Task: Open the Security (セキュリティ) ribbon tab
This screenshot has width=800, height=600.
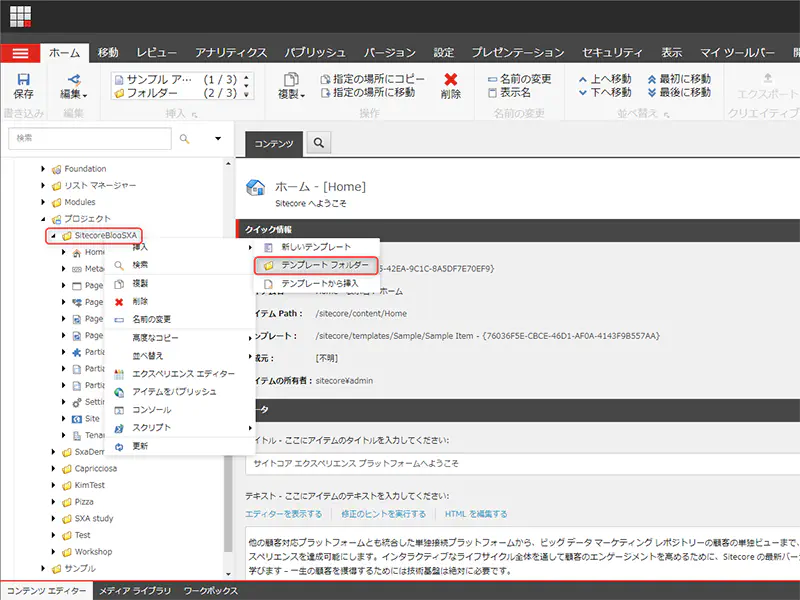Action: (612, 53)
